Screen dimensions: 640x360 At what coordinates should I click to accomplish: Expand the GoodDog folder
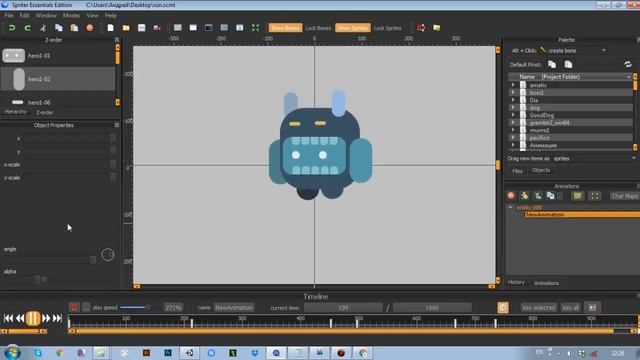(513, 115)
